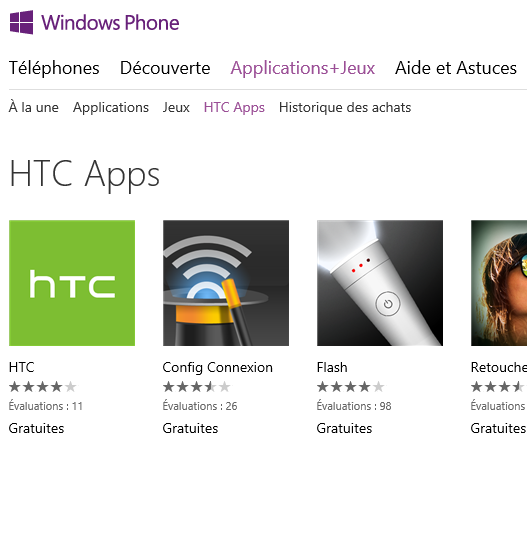
Task: Click the Windows Phone logo icon
Action: (x=21, y=23)
